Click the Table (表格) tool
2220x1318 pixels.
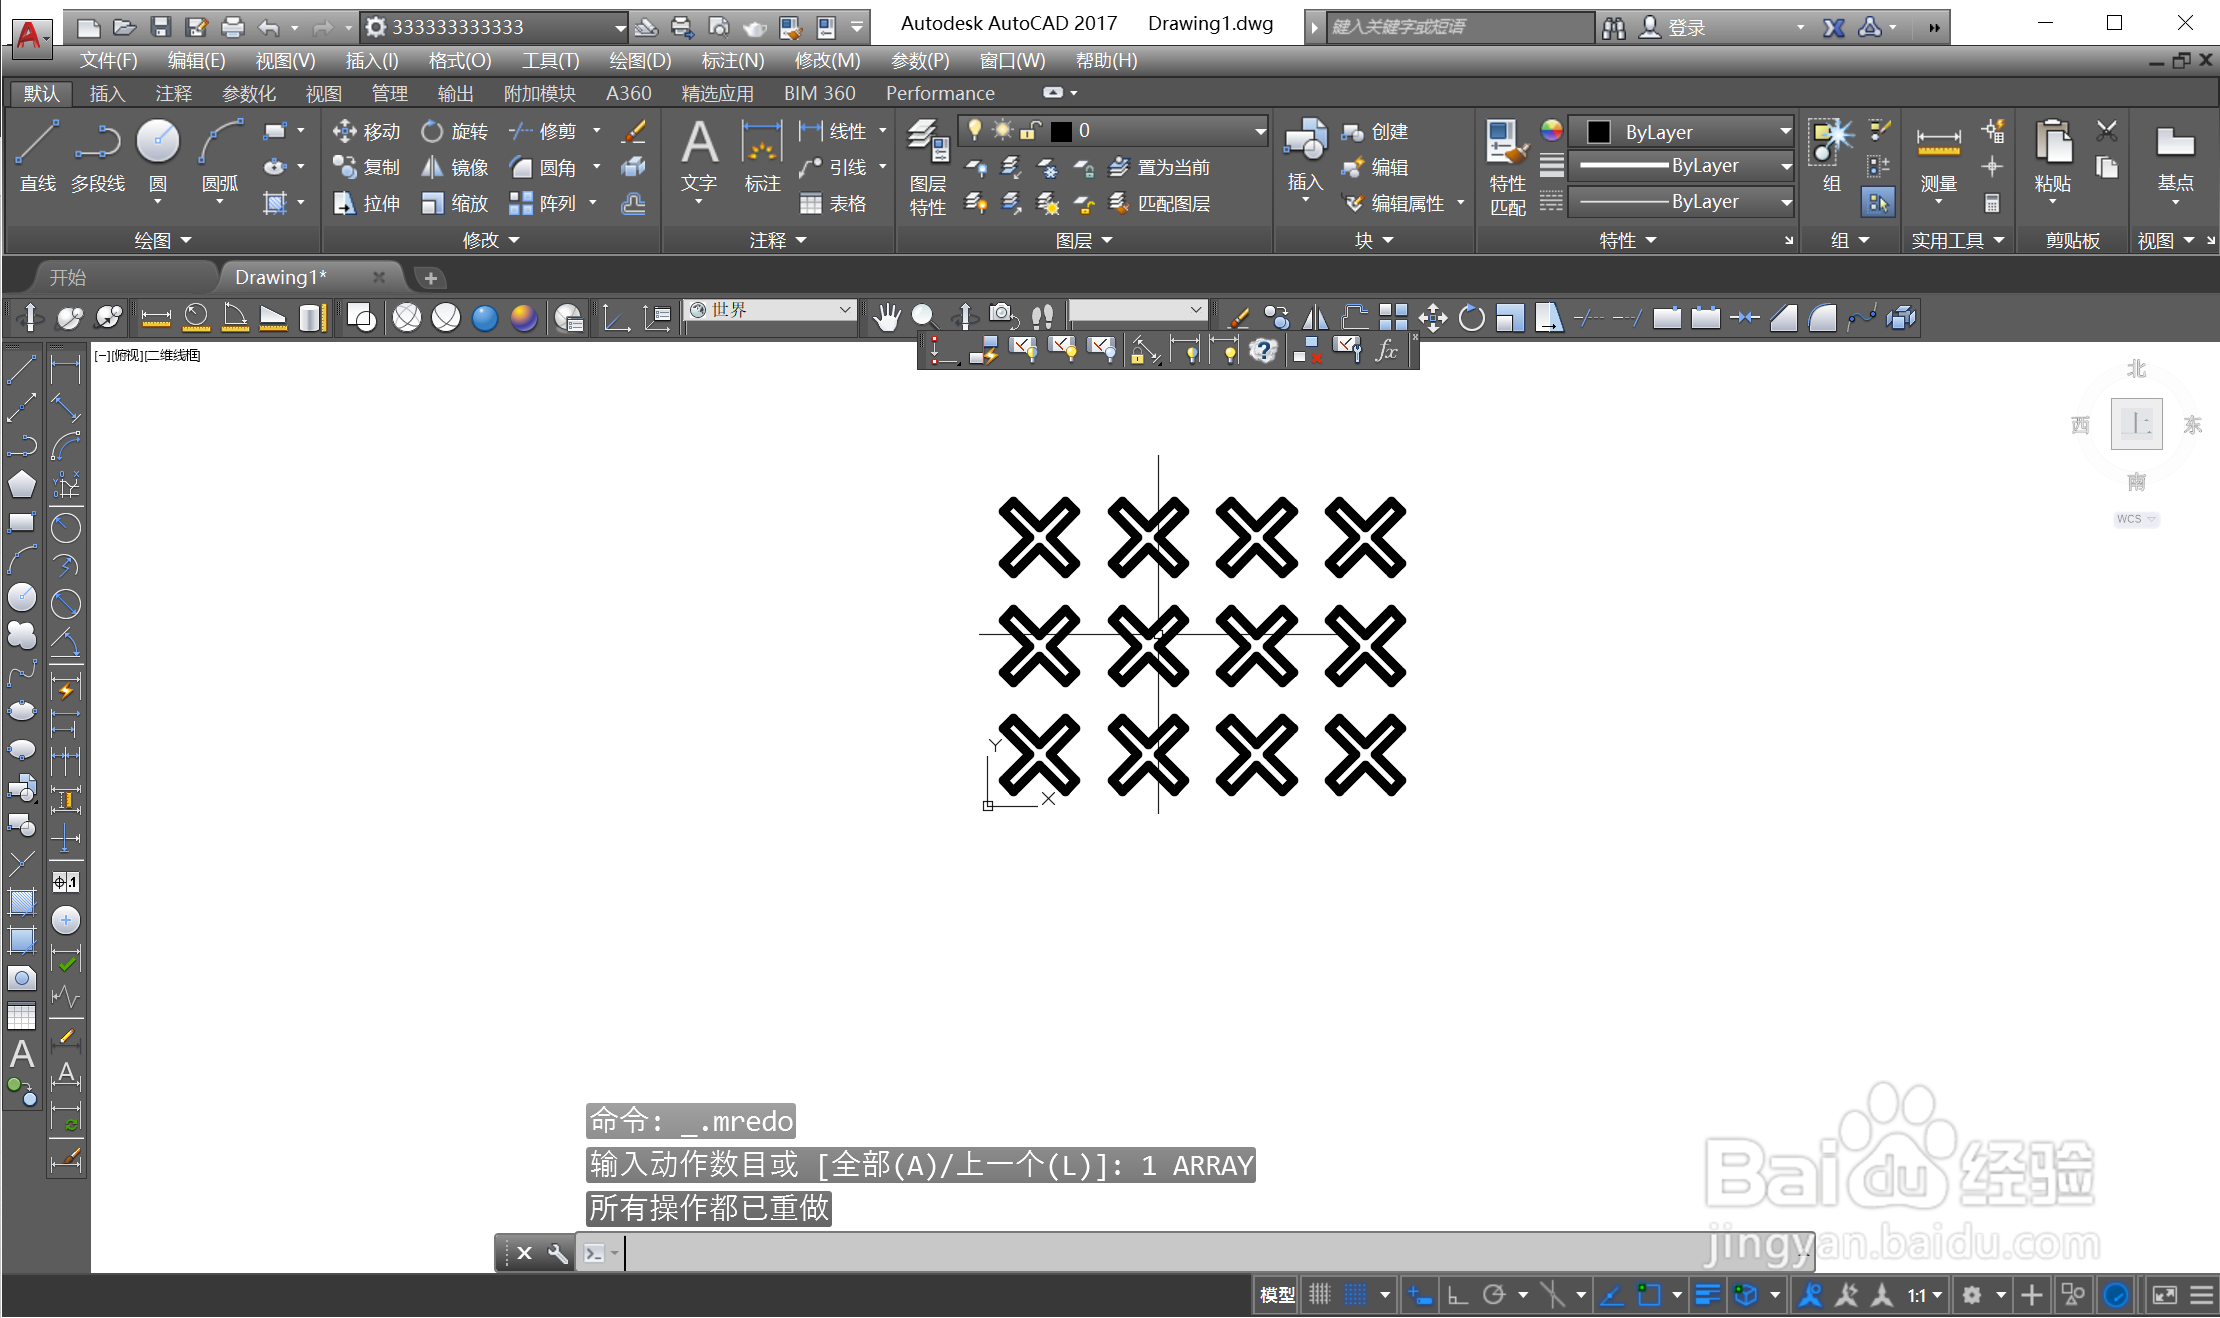click(833, 203)
